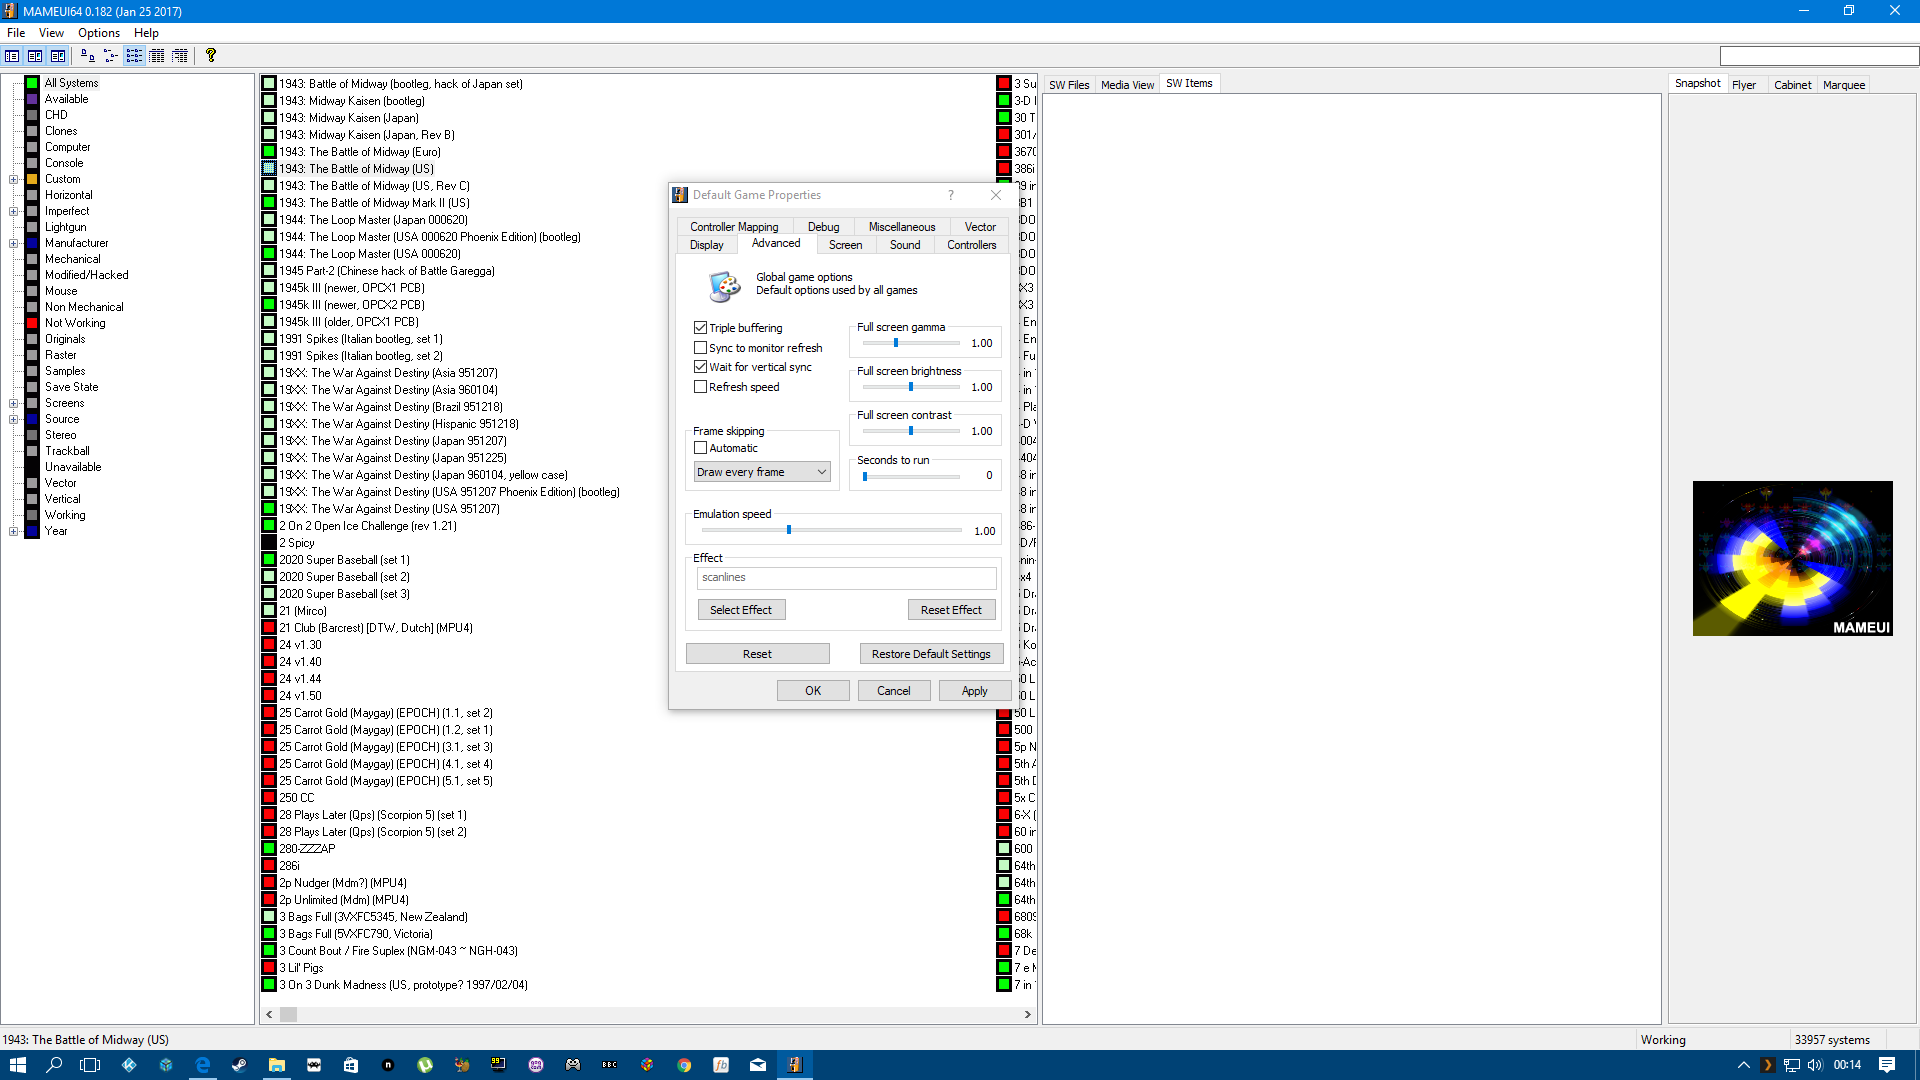1920x1080 pixels.
Task: Adjust the Full screen brightness slider
Action: [x=910, y=387]
